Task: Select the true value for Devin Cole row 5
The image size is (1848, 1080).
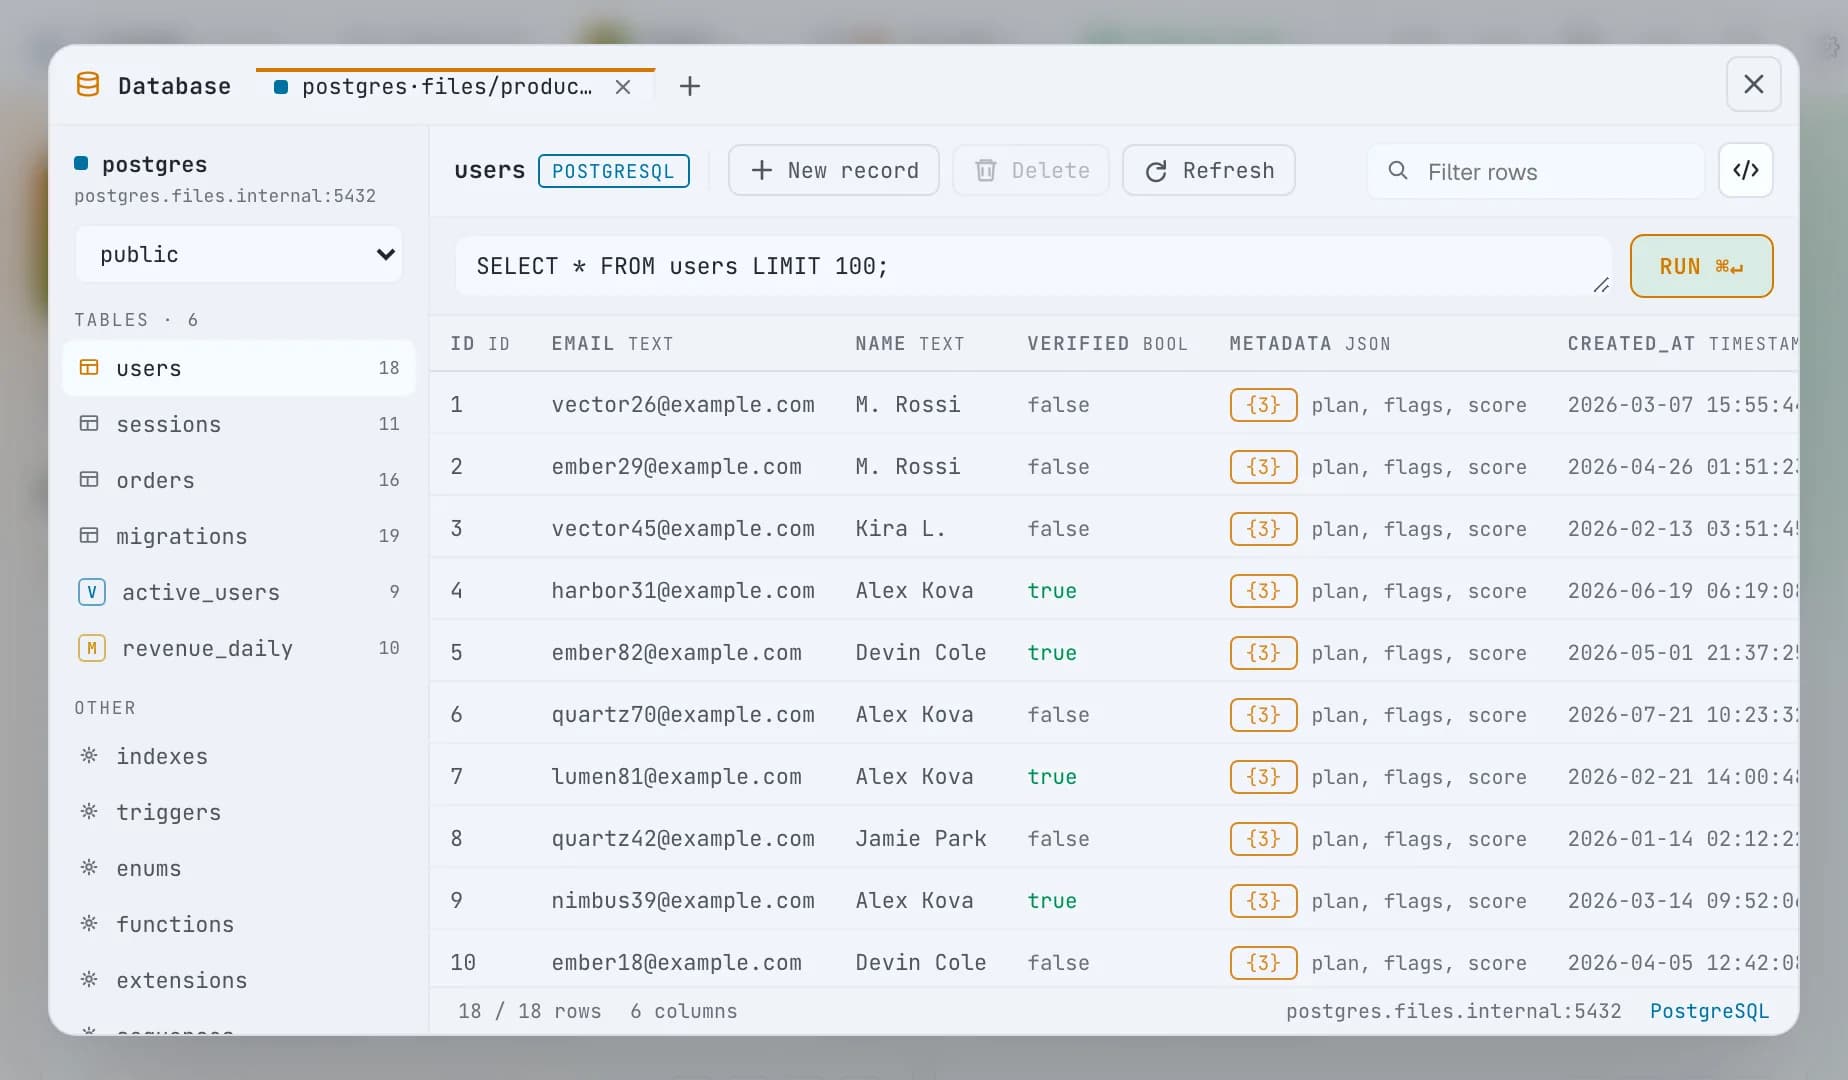Action: tap(1052, 653)
